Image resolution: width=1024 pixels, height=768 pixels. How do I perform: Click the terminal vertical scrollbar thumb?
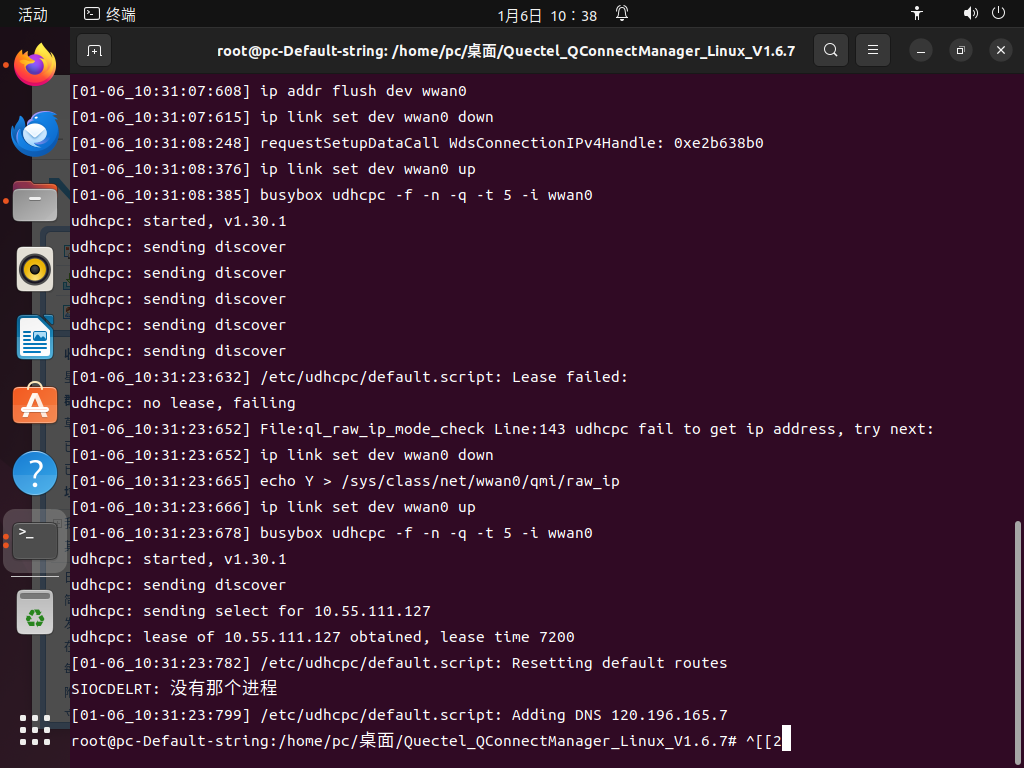click(x=1017, y=641)
